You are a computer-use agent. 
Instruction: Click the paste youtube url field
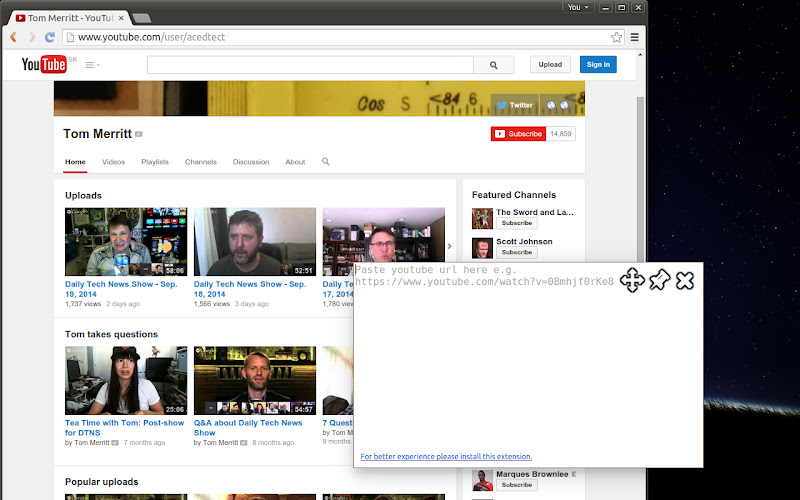click(x=485, y=276)
